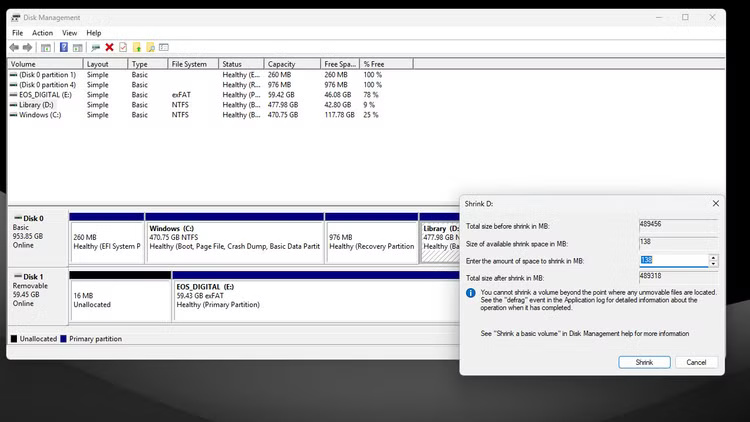Open the File menu

pos(17,33)
